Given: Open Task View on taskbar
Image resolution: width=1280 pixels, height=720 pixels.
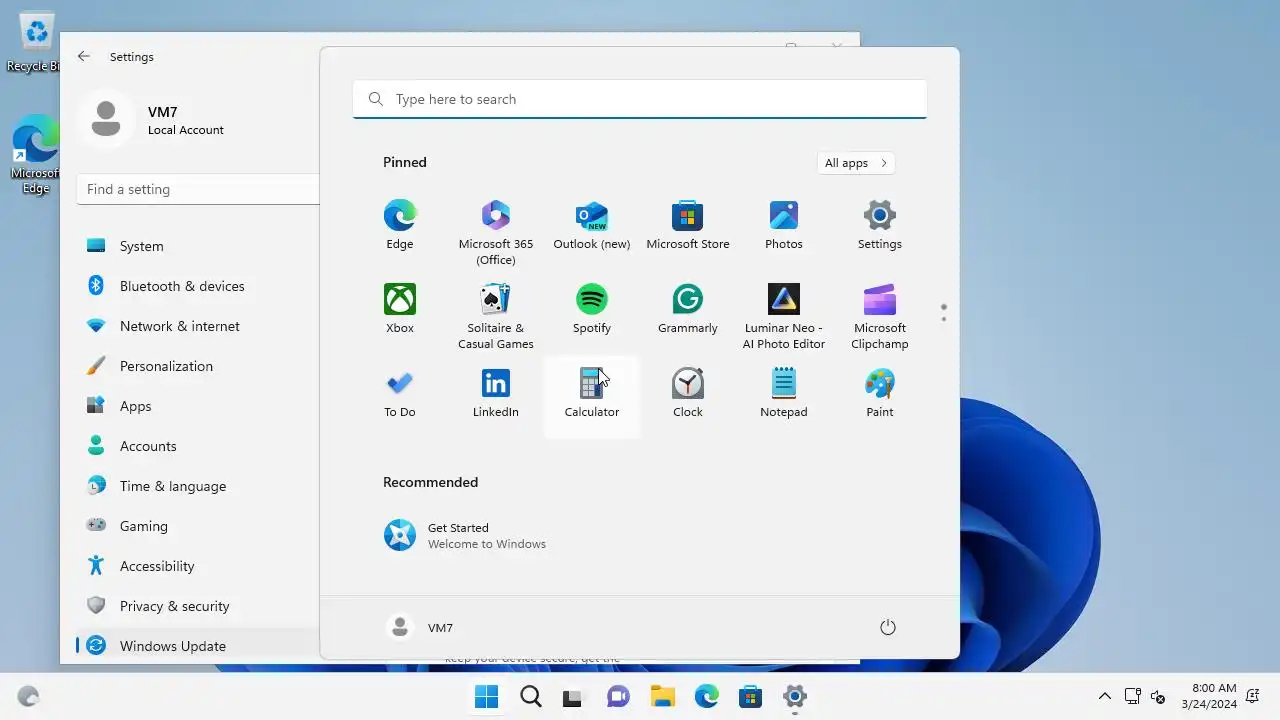Looking at the screenshot, I should pyautogui.click(x=573, y=697).
